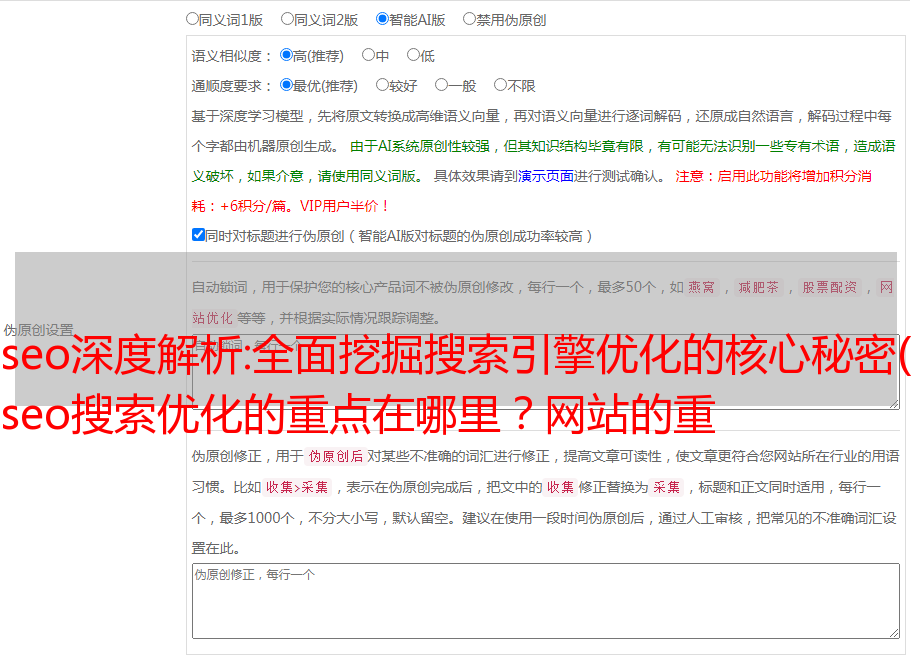This screenshot has height=658, width=911.
Task: Click the 伪原创后 highlighted tag
Action: 336,456
